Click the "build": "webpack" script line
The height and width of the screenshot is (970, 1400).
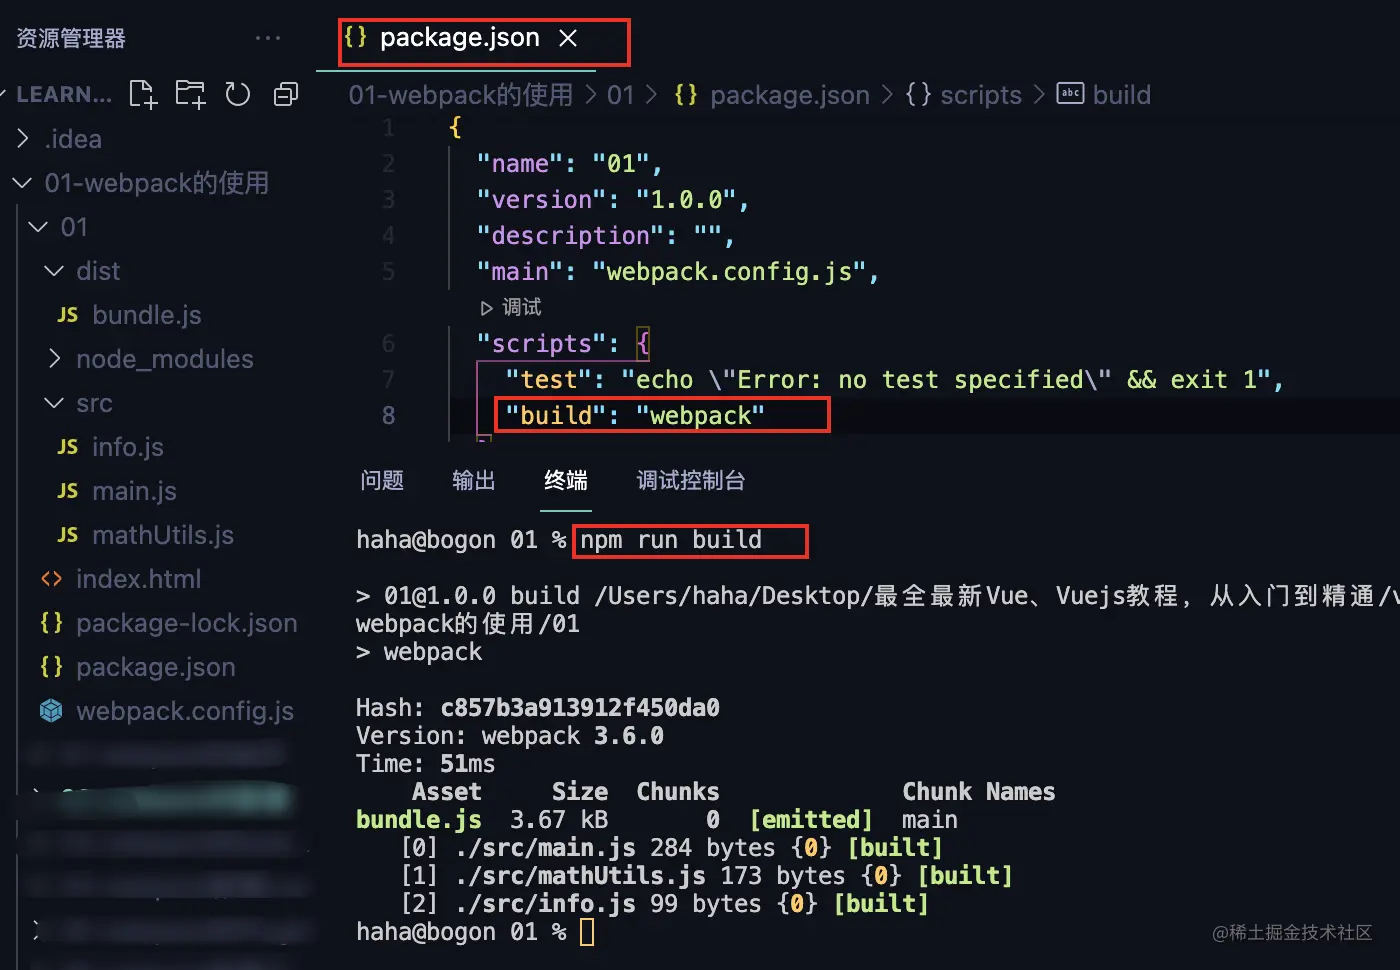[635, 415]
